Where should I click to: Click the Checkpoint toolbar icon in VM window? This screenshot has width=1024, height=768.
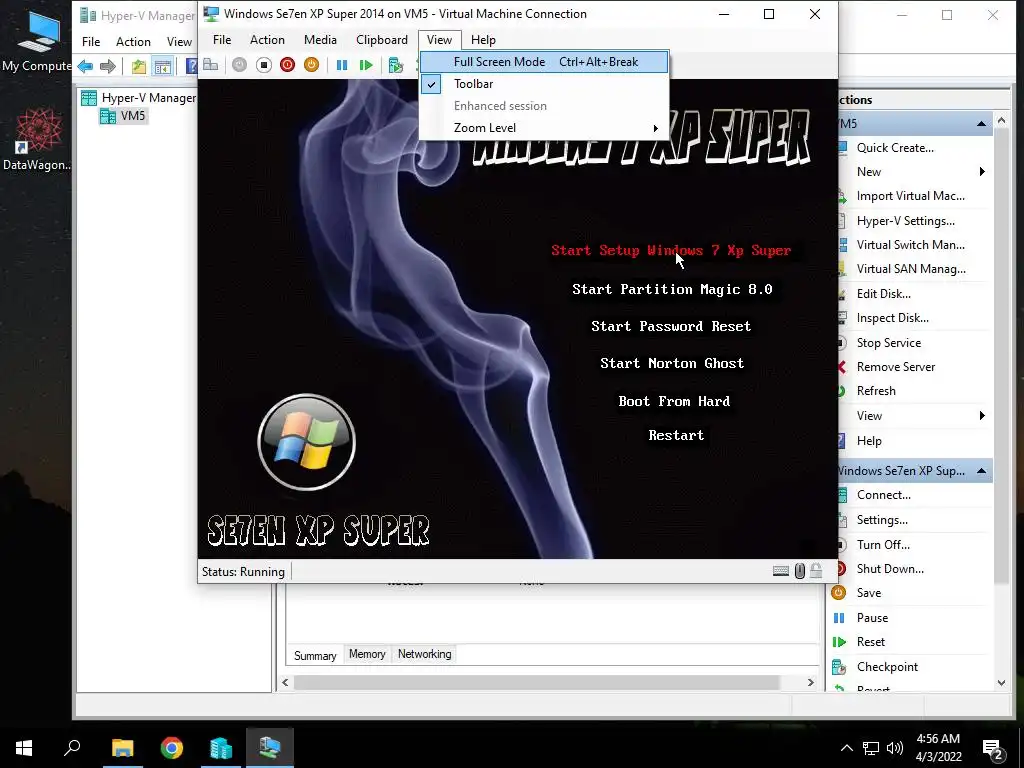(396, 65)
